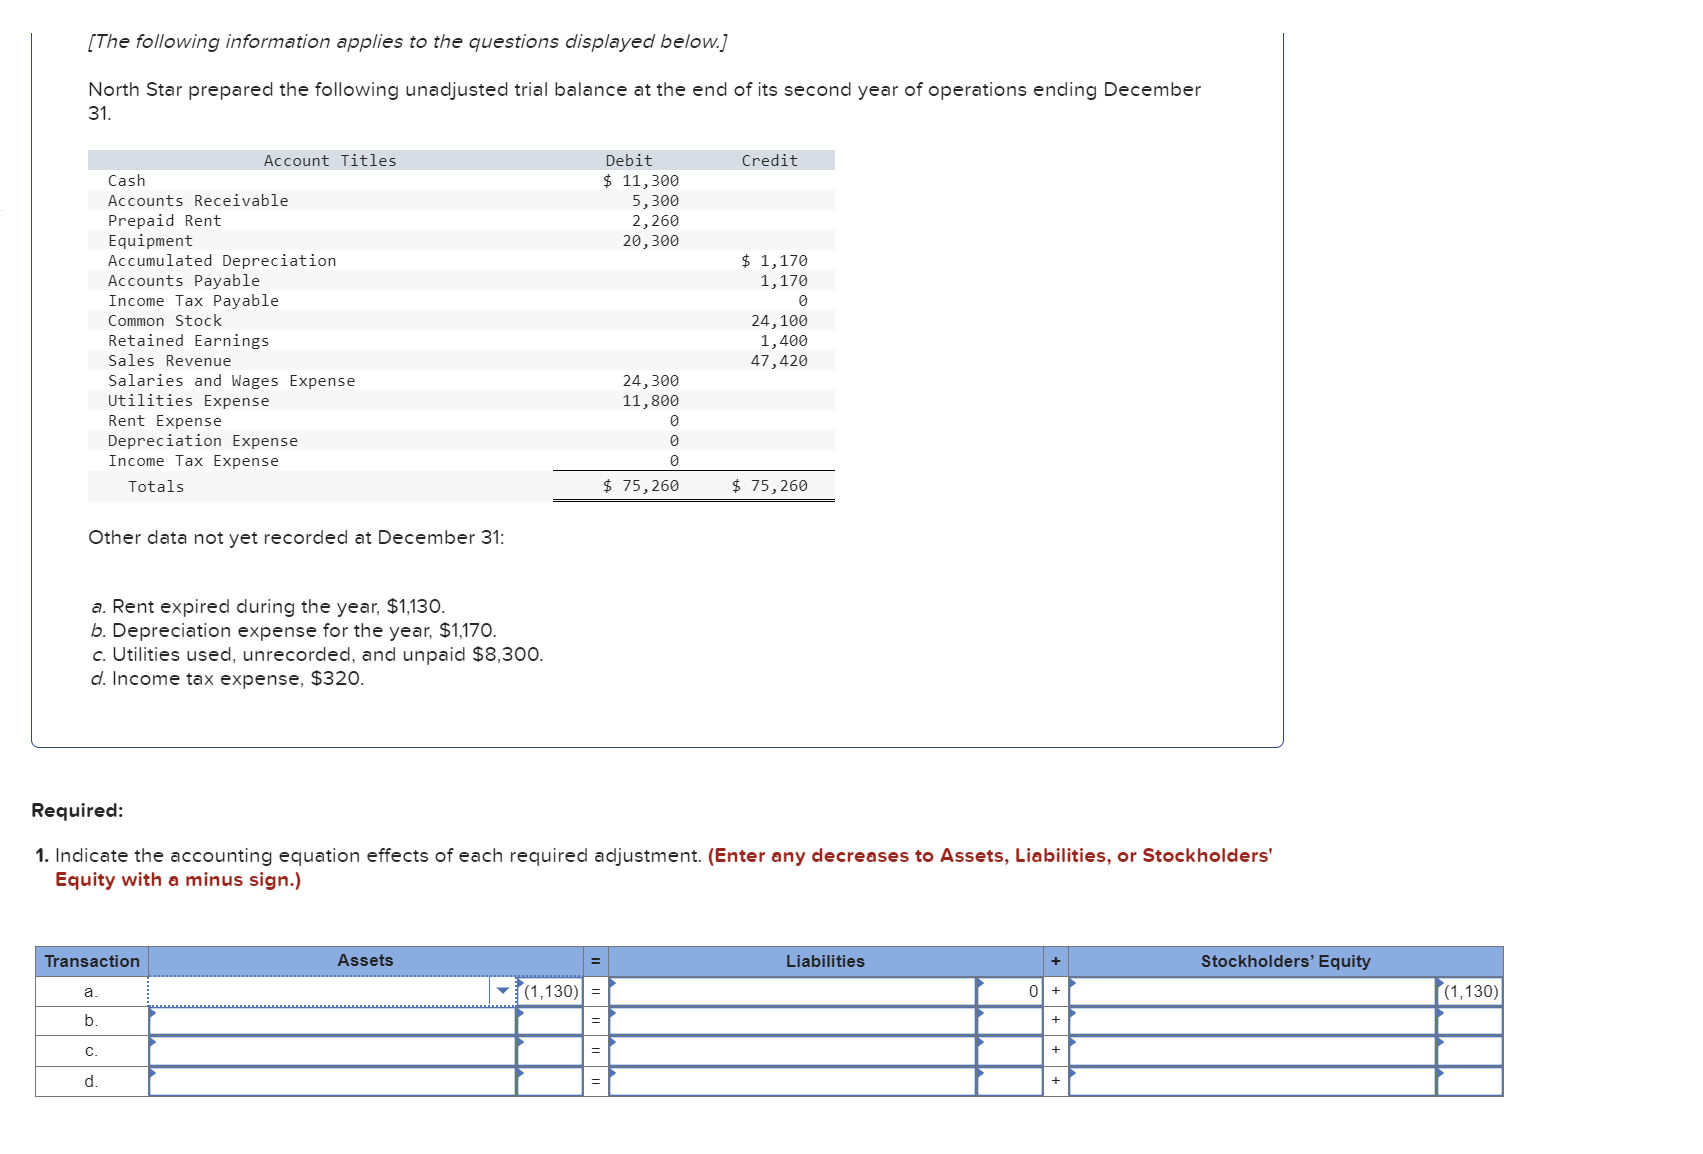Click the Accounts Payable label
Screen dimensions: 1703x1154
click(184, 281)
